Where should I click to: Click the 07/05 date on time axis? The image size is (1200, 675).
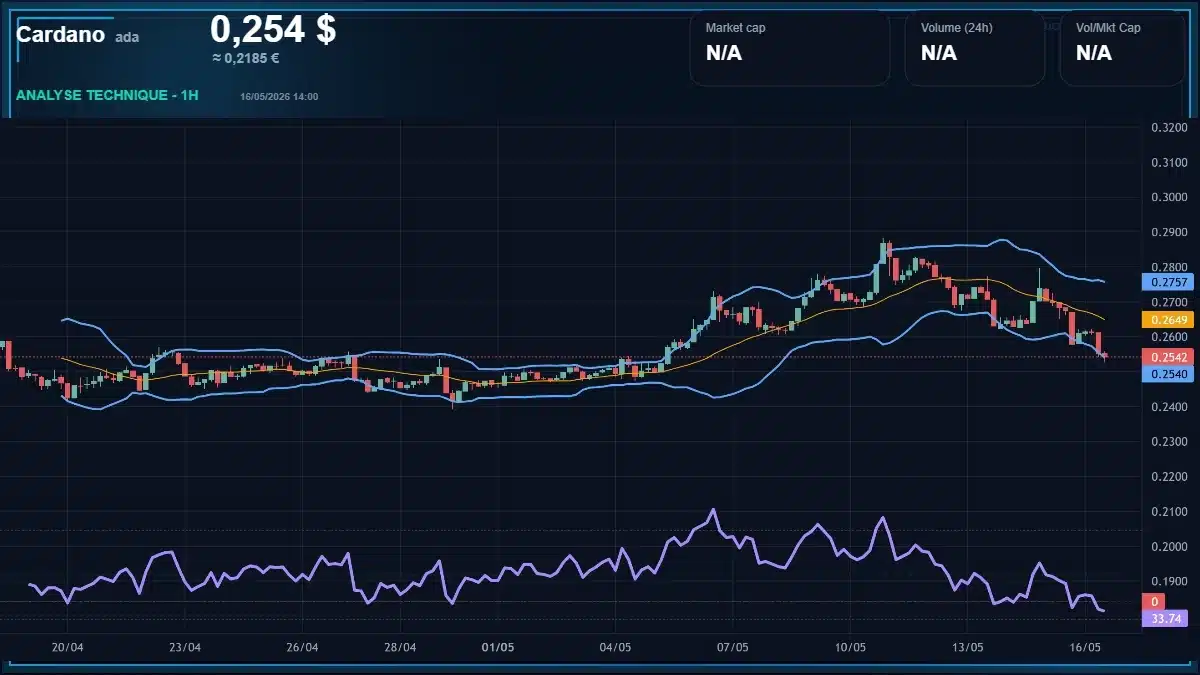[x=733, y=648]
